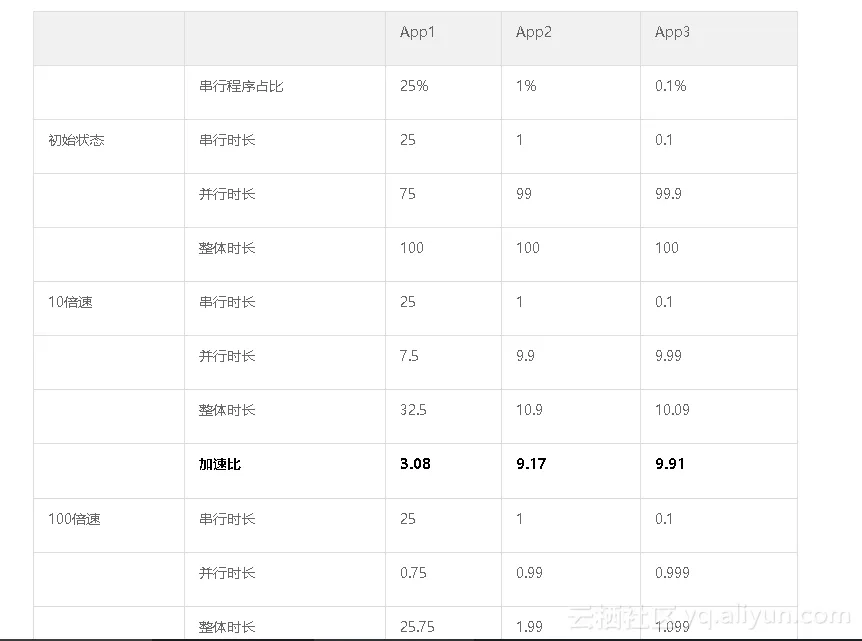Viewport: 862px width, 641px height.
Task: Click the 25% cell under App1
Action: (414, 86)
